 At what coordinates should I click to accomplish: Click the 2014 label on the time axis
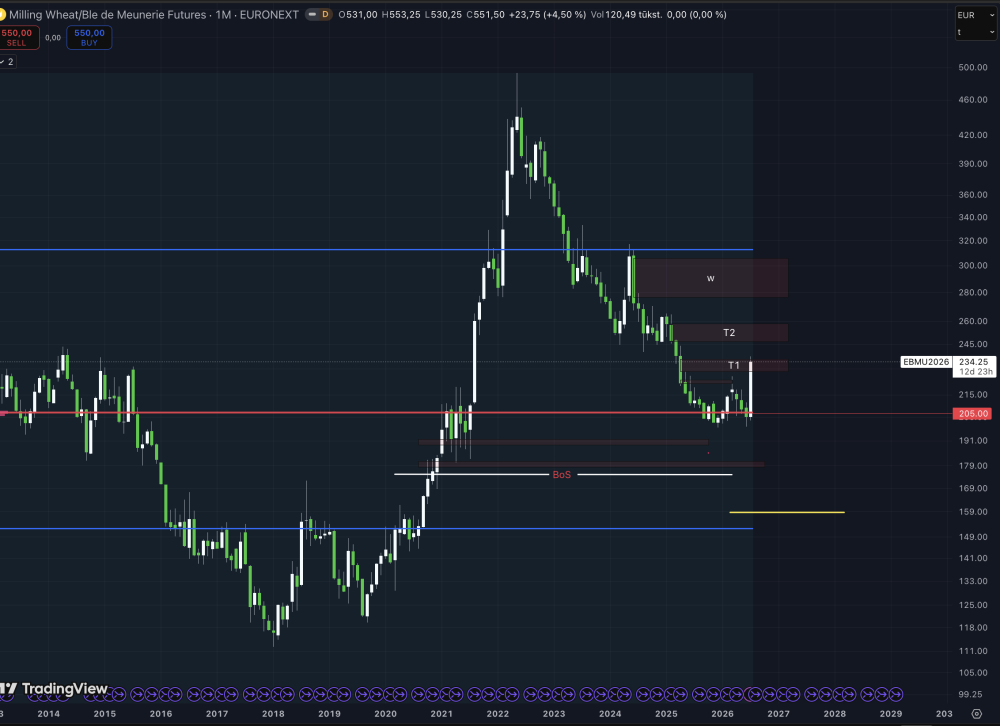(x=48, y=714)
